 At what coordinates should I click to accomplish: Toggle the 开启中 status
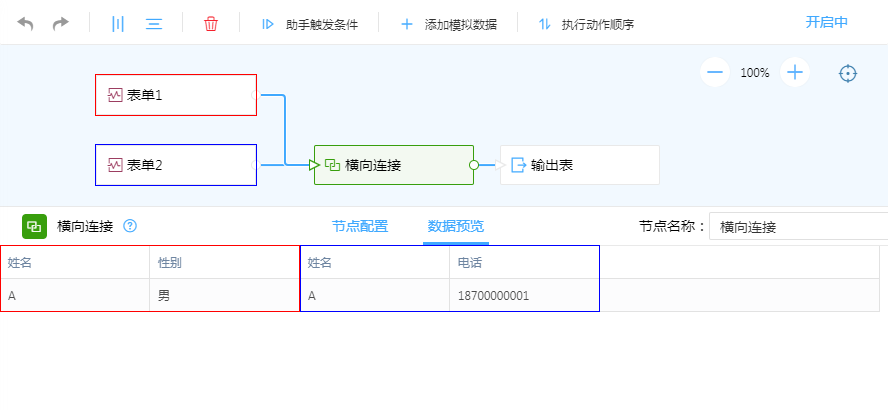(827, 22)
